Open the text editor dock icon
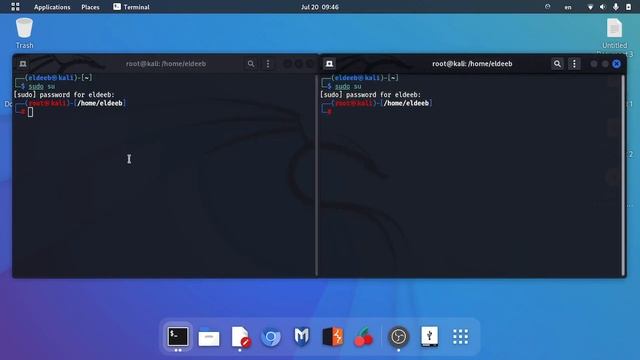 (x=240, y=337)
